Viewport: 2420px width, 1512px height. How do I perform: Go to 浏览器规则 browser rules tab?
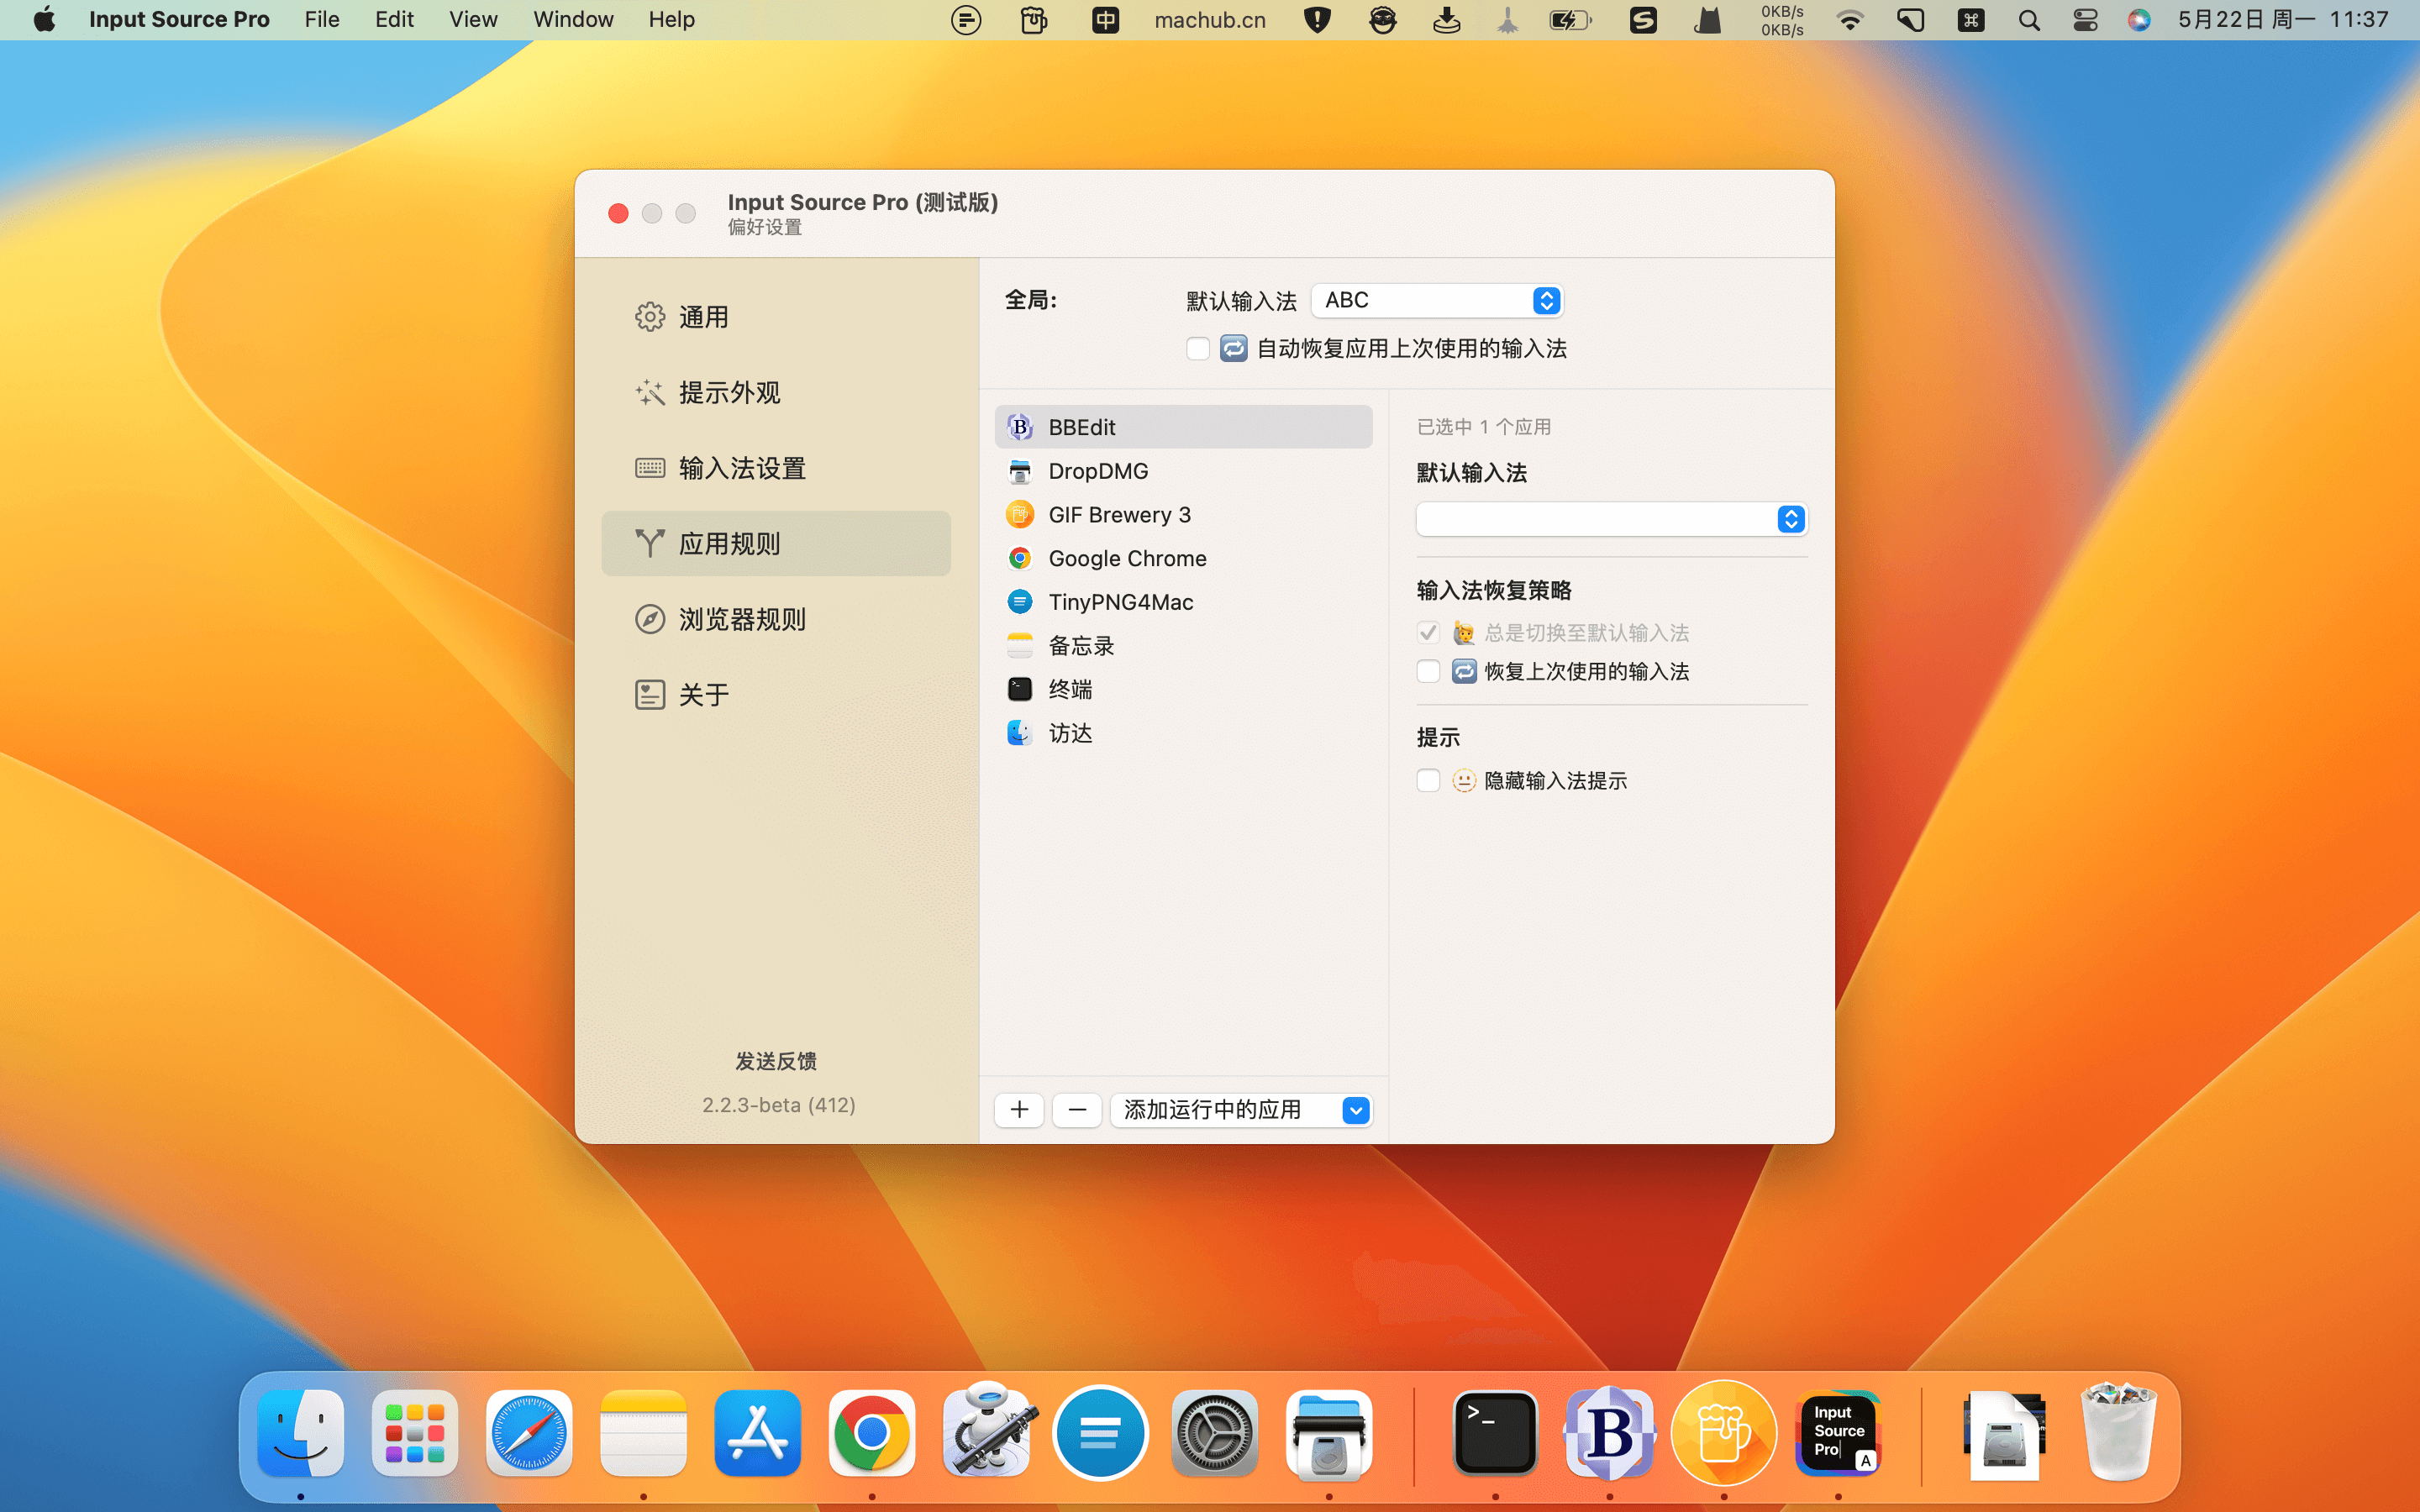pyautogui.click(x=775, y=619)
